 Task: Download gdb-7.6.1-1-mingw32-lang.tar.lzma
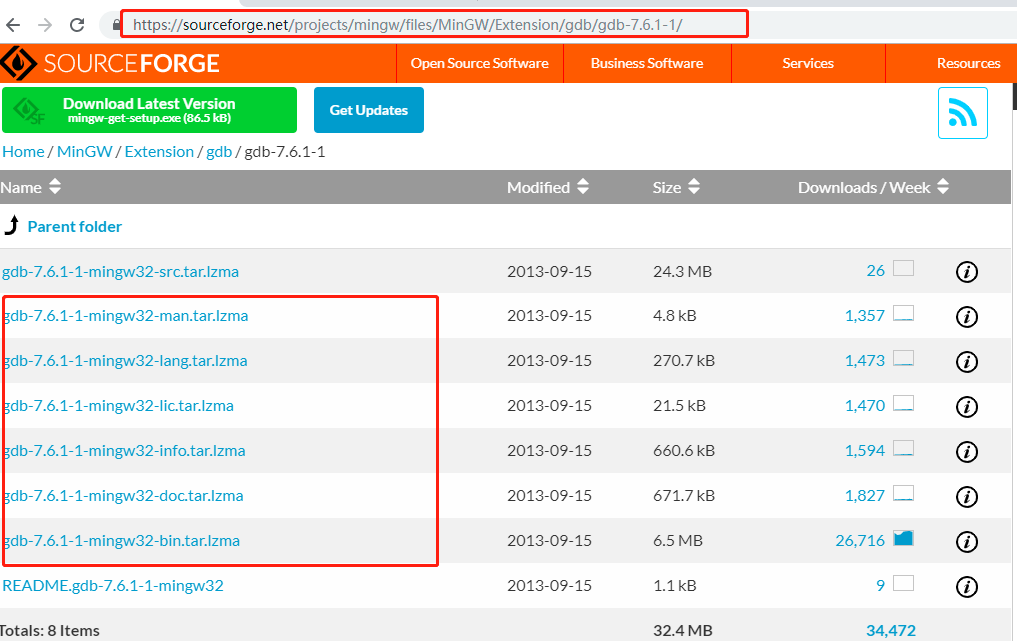click(x=126, y=361)
